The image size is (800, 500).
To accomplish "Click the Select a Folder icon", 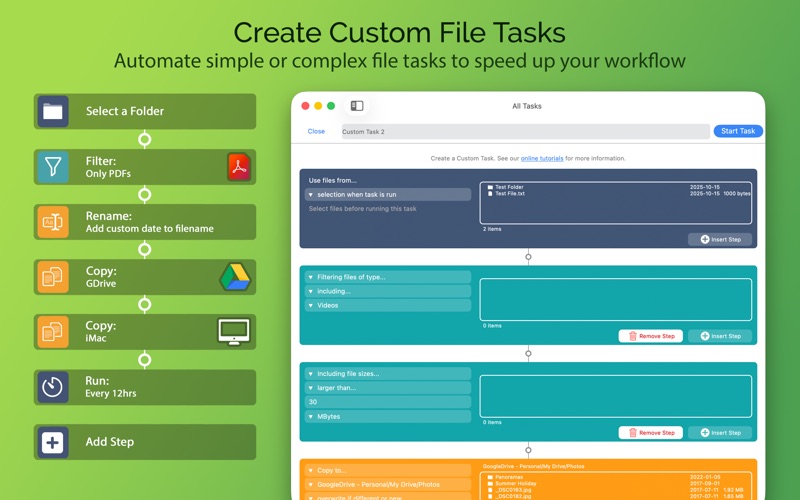I will pos(53,111).
